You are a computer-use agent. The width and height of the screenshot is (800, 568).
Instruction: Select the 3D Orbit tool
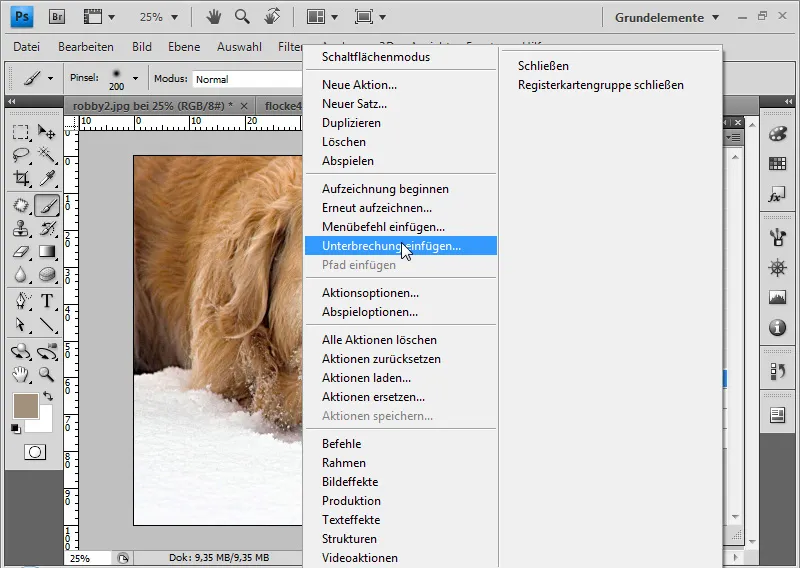click(47, 352)
